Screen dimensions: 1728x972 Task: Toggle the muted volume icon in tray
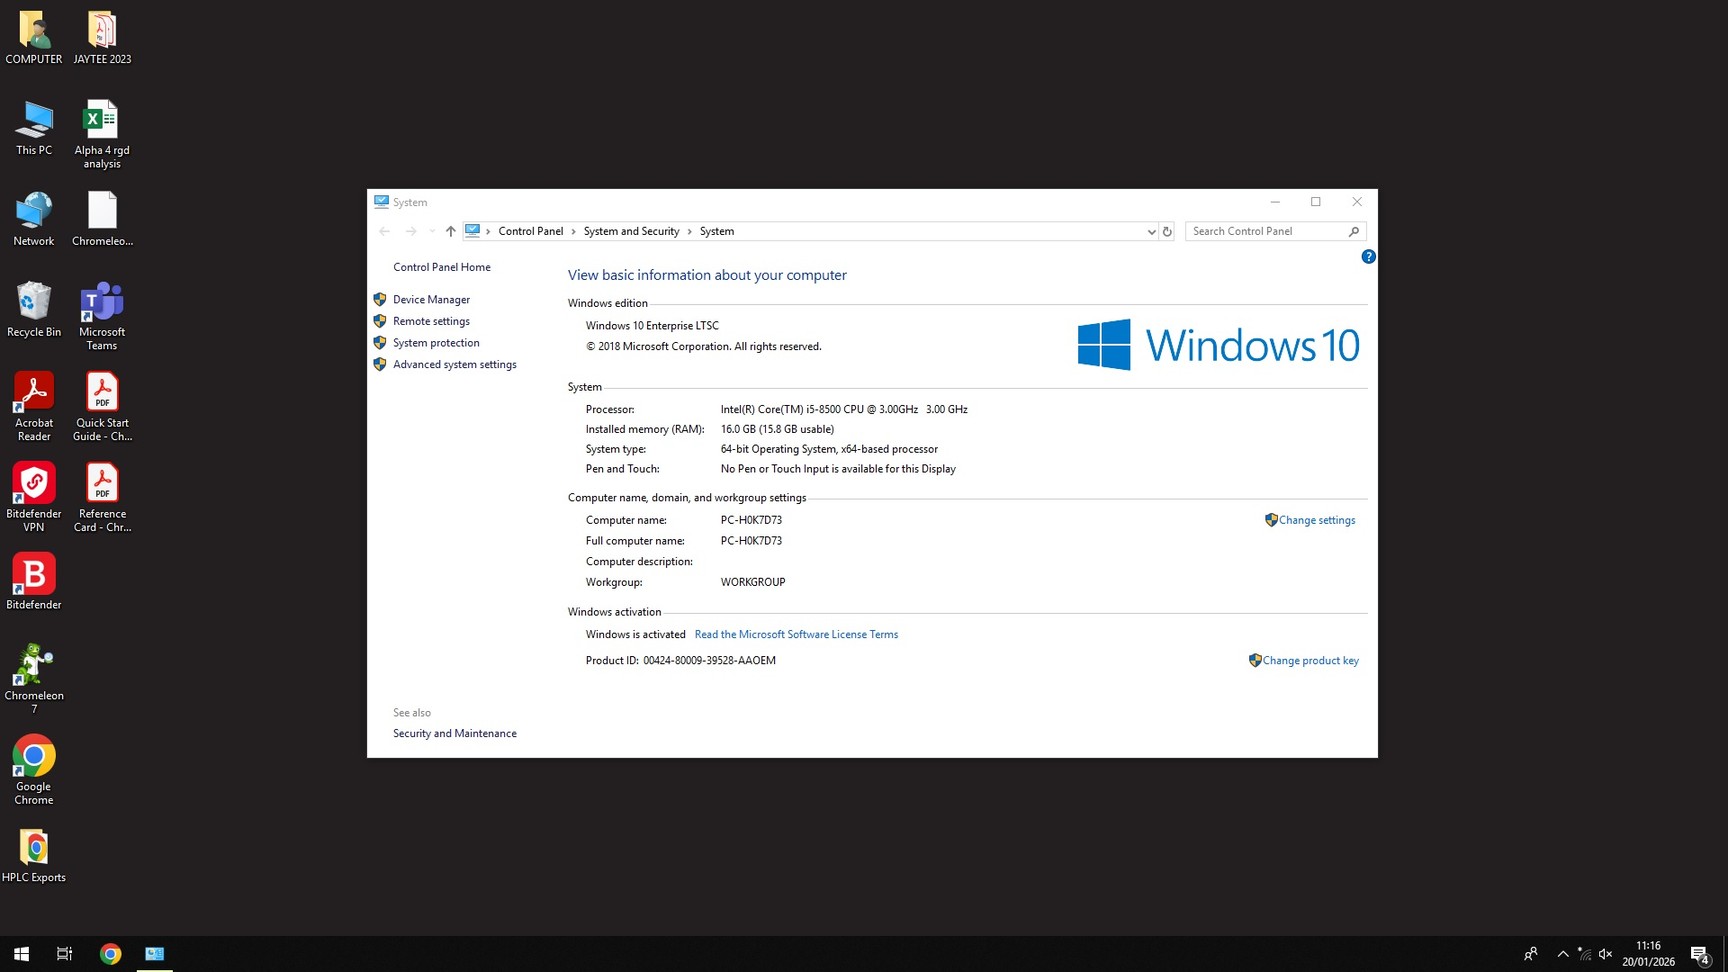click(1605, 954)
